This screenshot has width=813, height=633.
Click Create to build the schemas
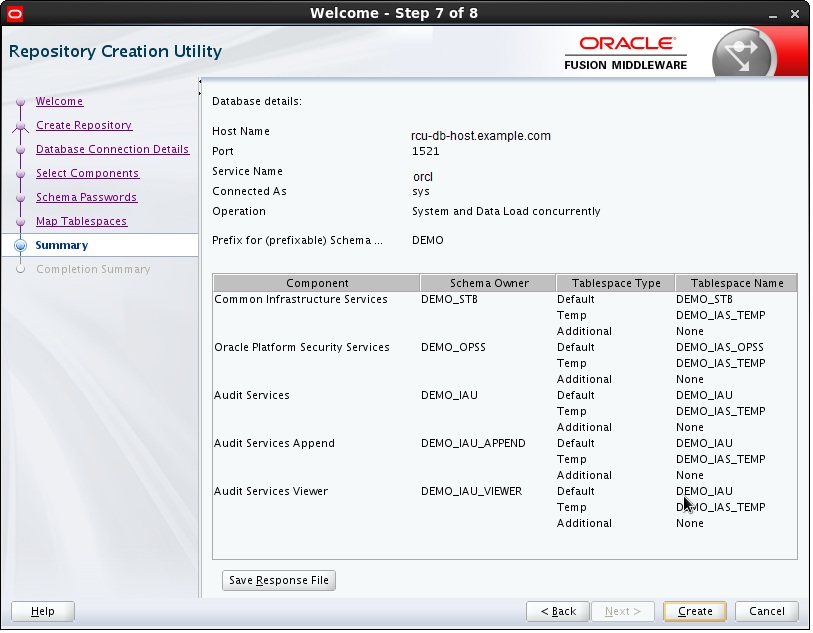click(695, 611)
